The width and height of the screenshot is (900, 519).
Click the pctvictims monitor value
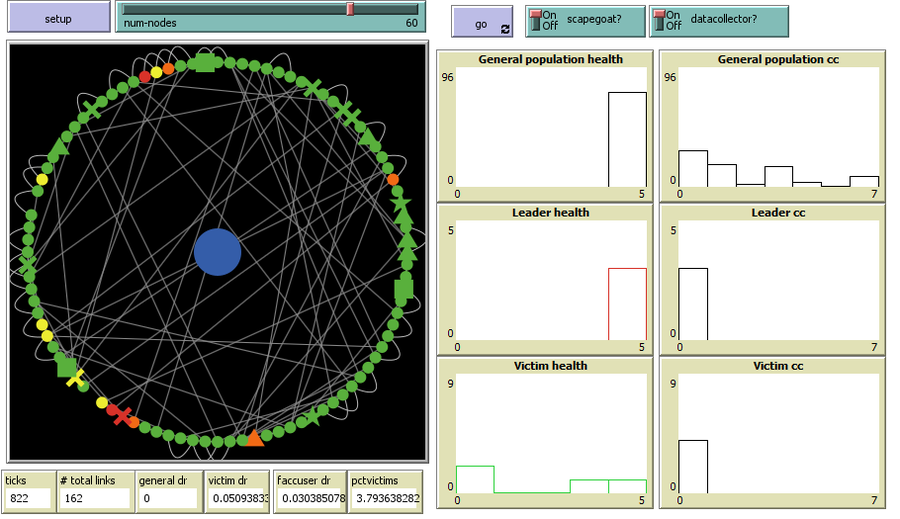[x=384, y=498]
